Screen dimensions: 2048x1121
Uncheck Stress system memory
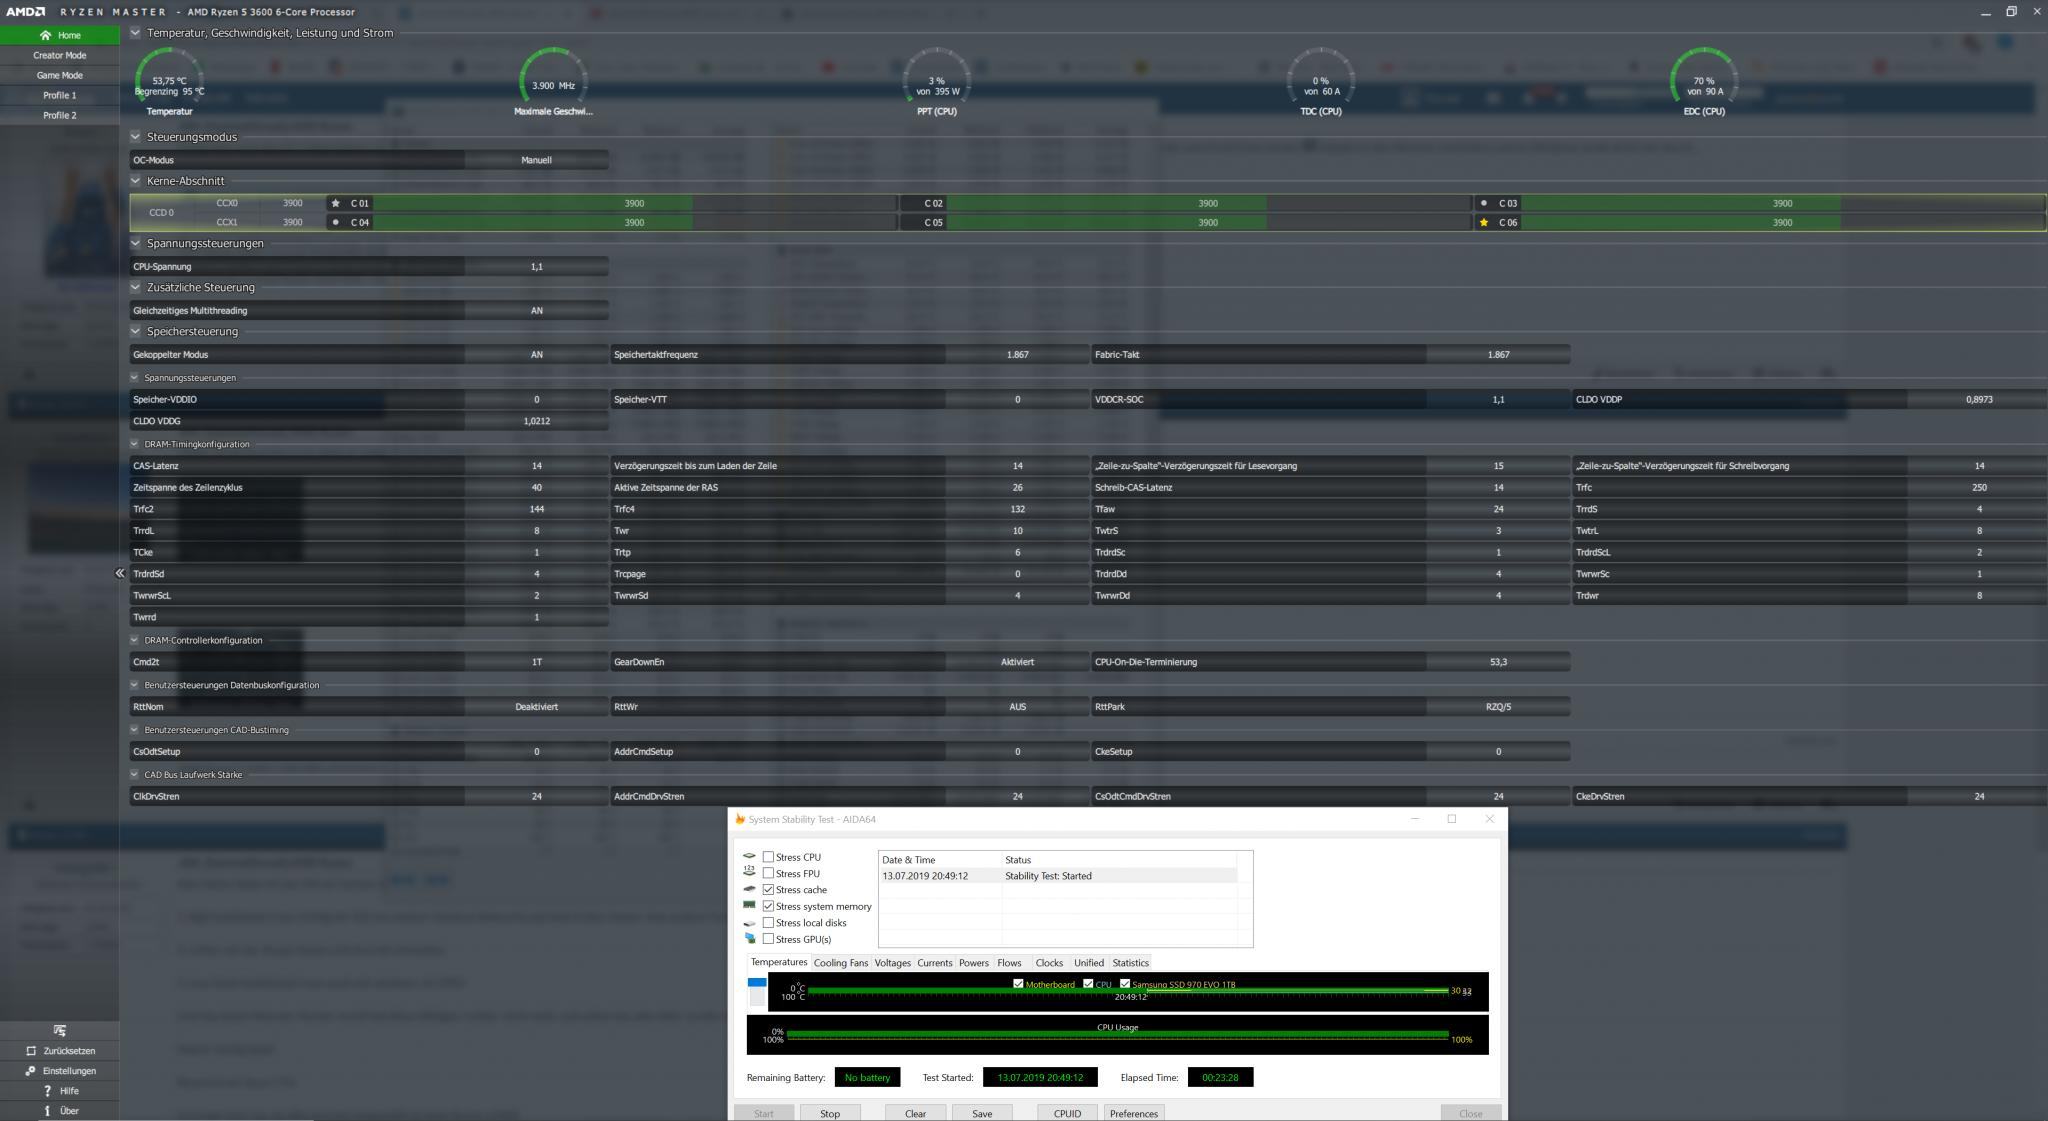pos(768,906)
